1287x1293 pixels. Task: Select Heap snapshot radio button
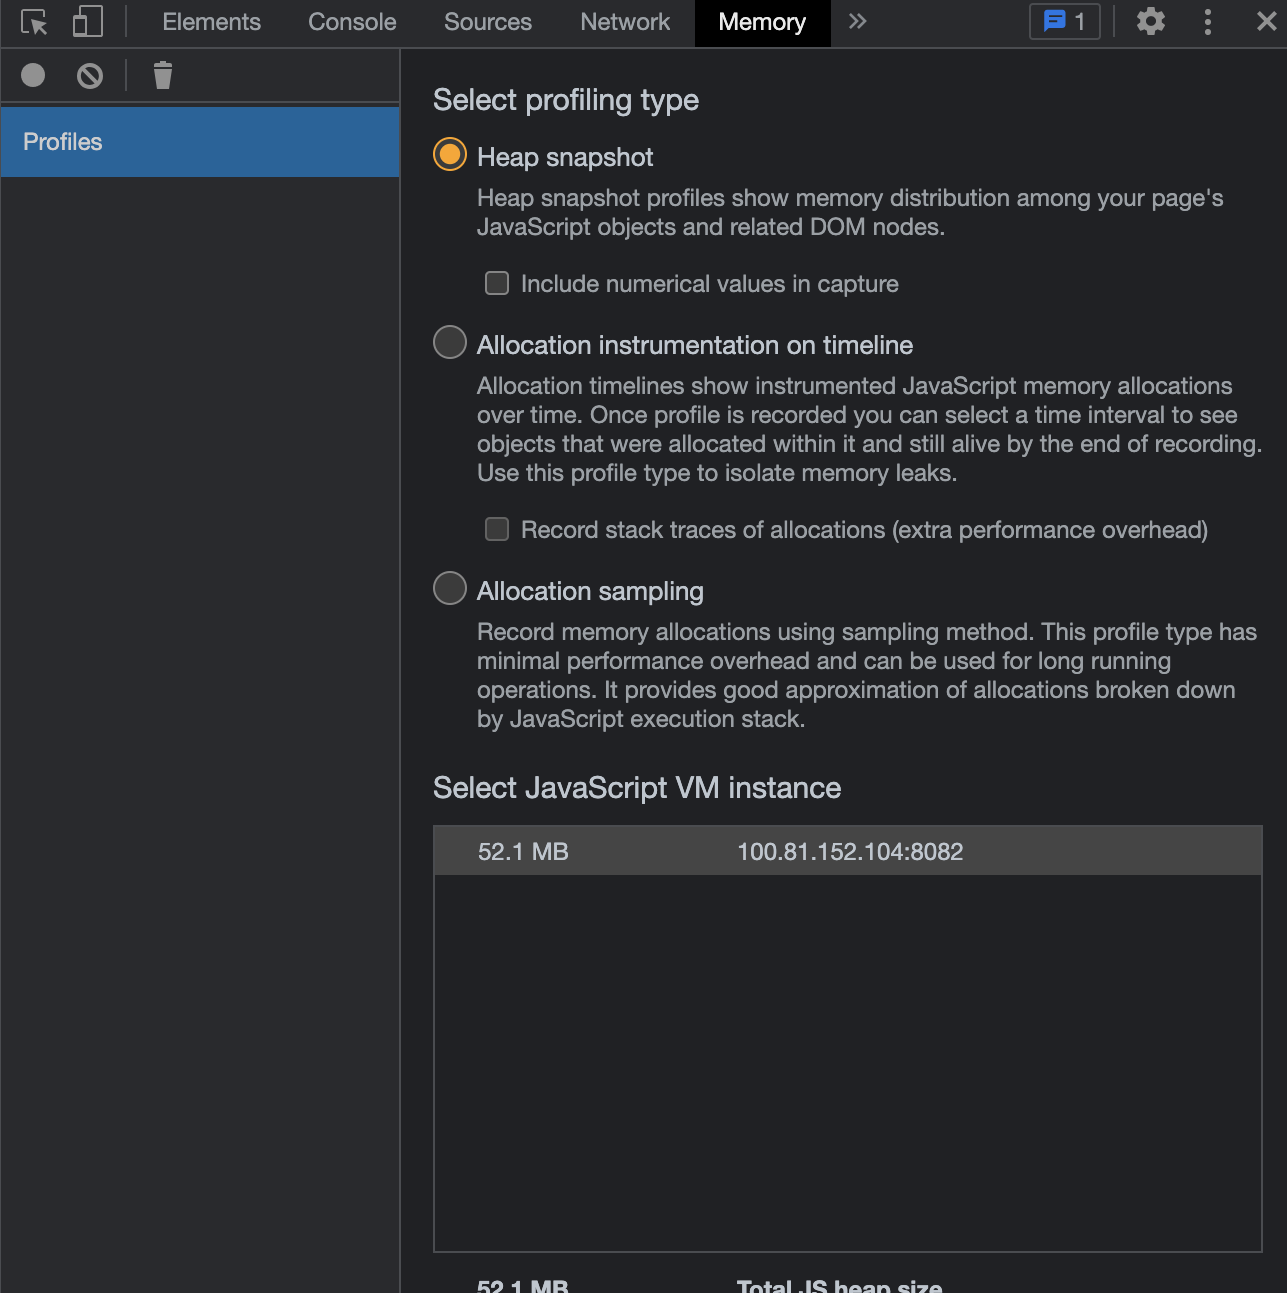click(x=450, y=155)
